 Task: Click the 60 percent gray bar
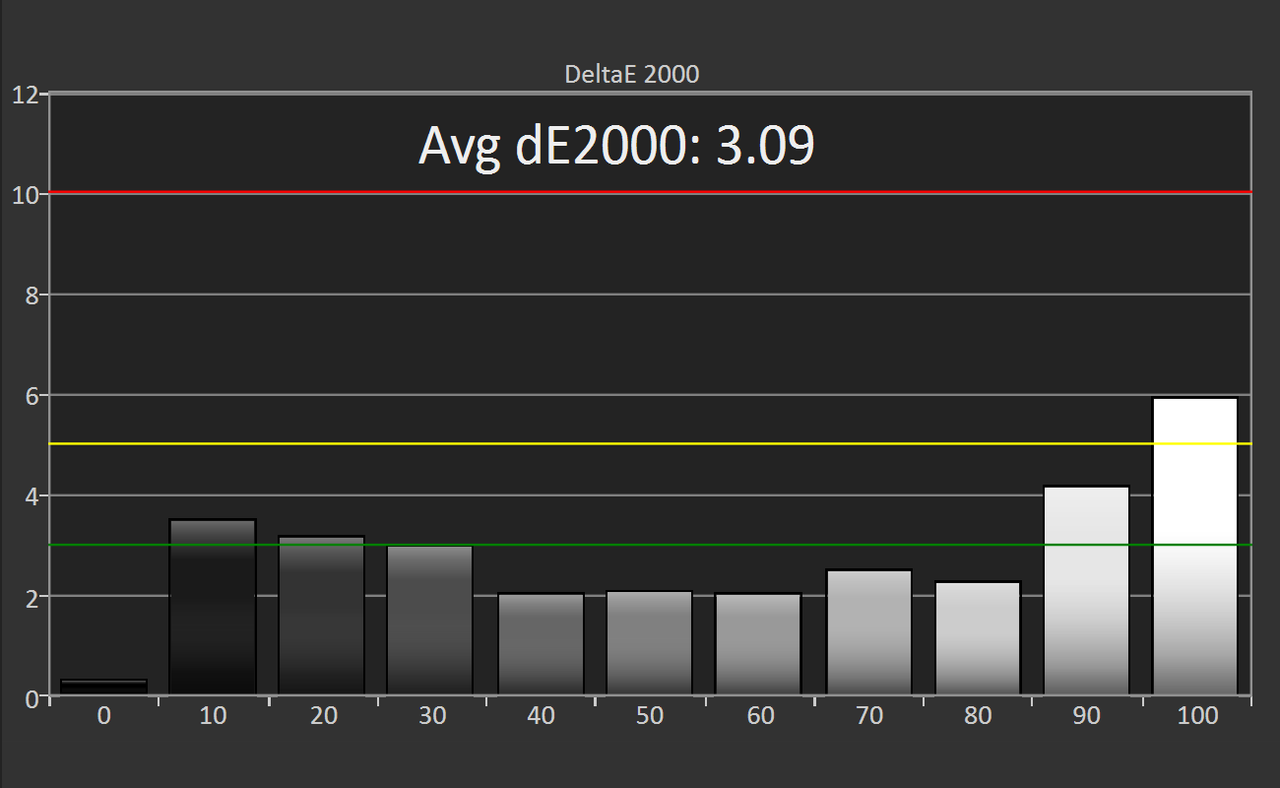pos(758,644)
